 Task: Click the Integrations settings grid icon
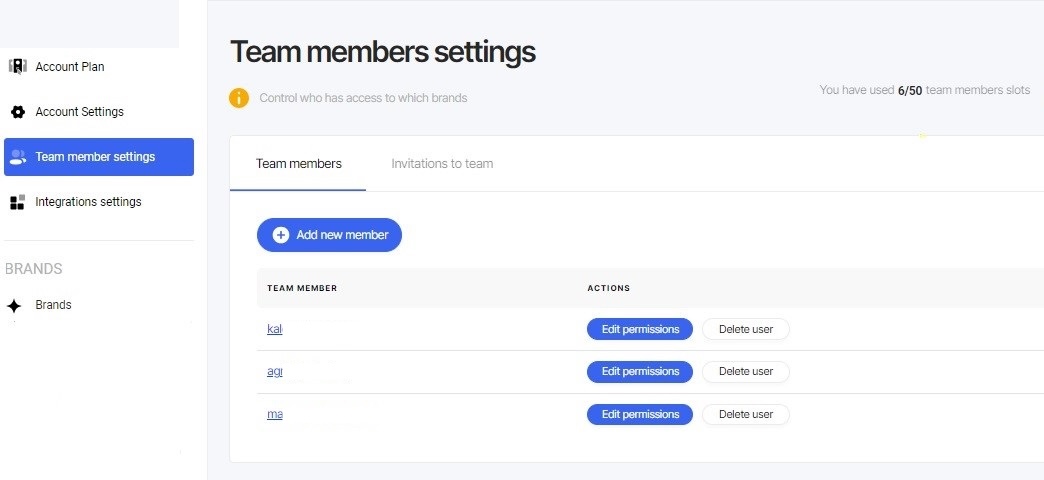click(18, 202)
